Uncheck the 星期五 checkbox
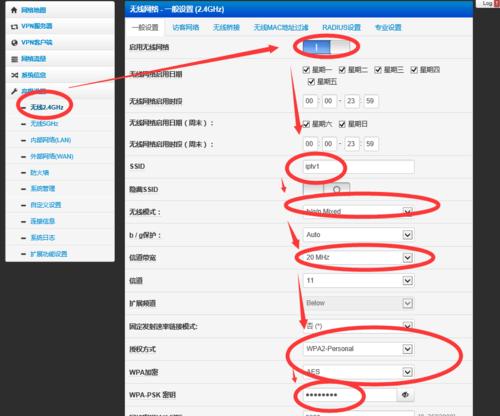Viewport: 500px width, 416px height. 311,82
